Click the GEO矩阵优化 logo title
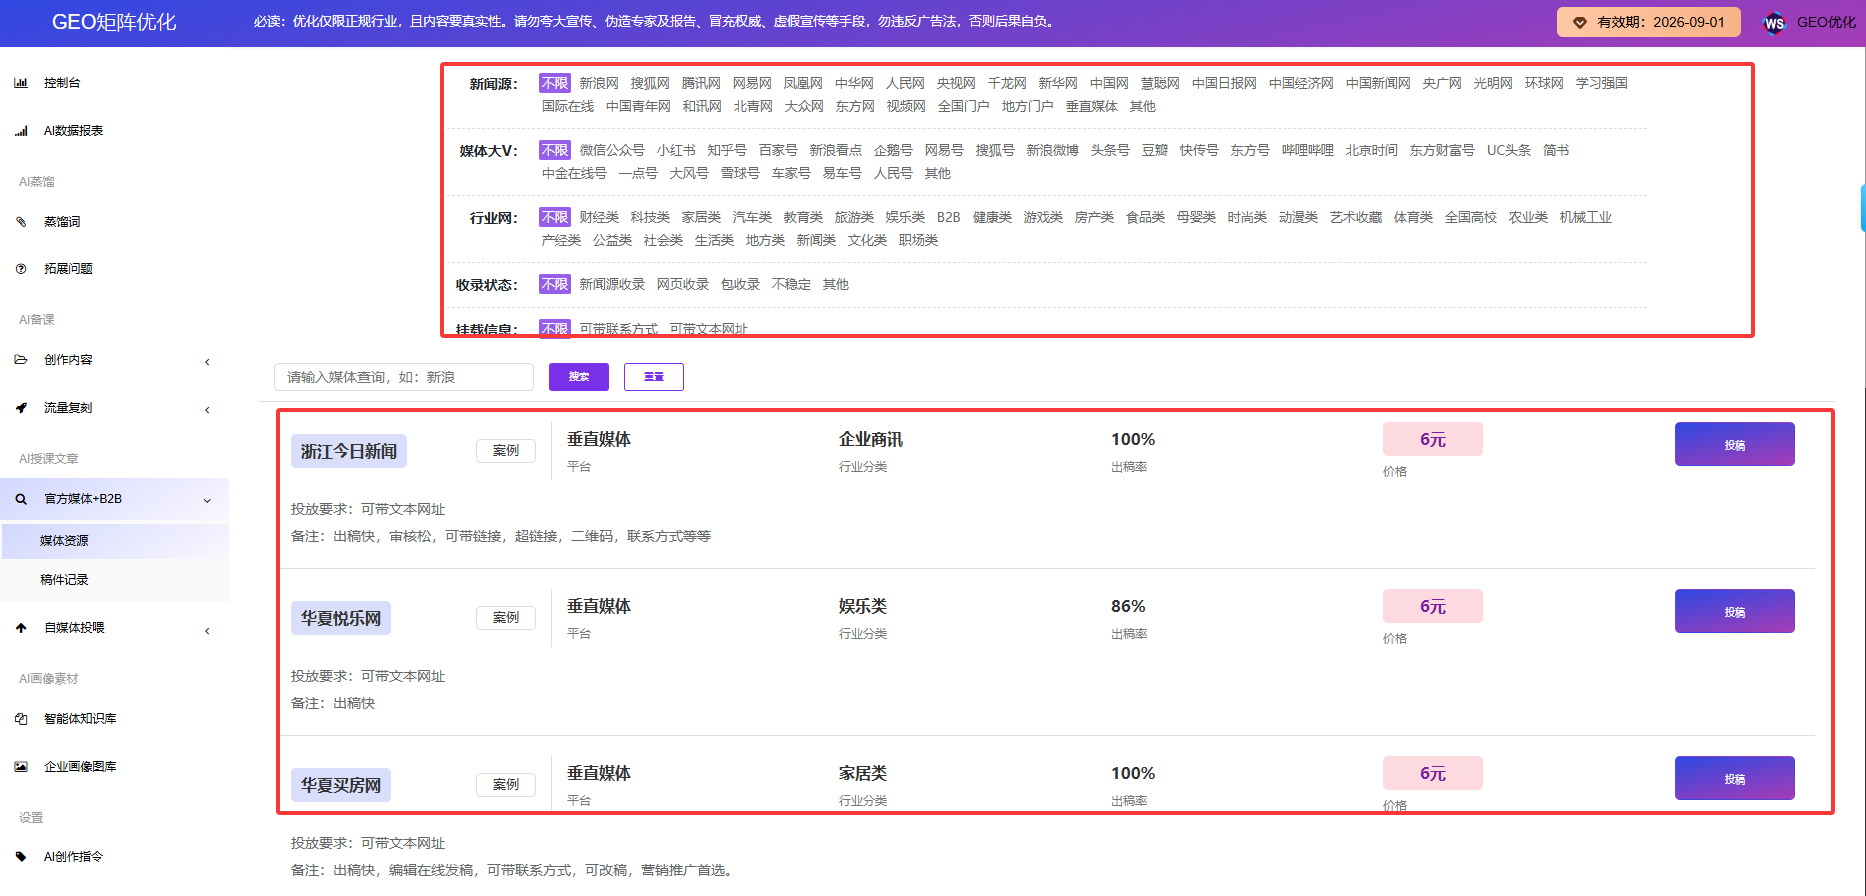Viewport: 1866px width, 896px height. point(114,22)
